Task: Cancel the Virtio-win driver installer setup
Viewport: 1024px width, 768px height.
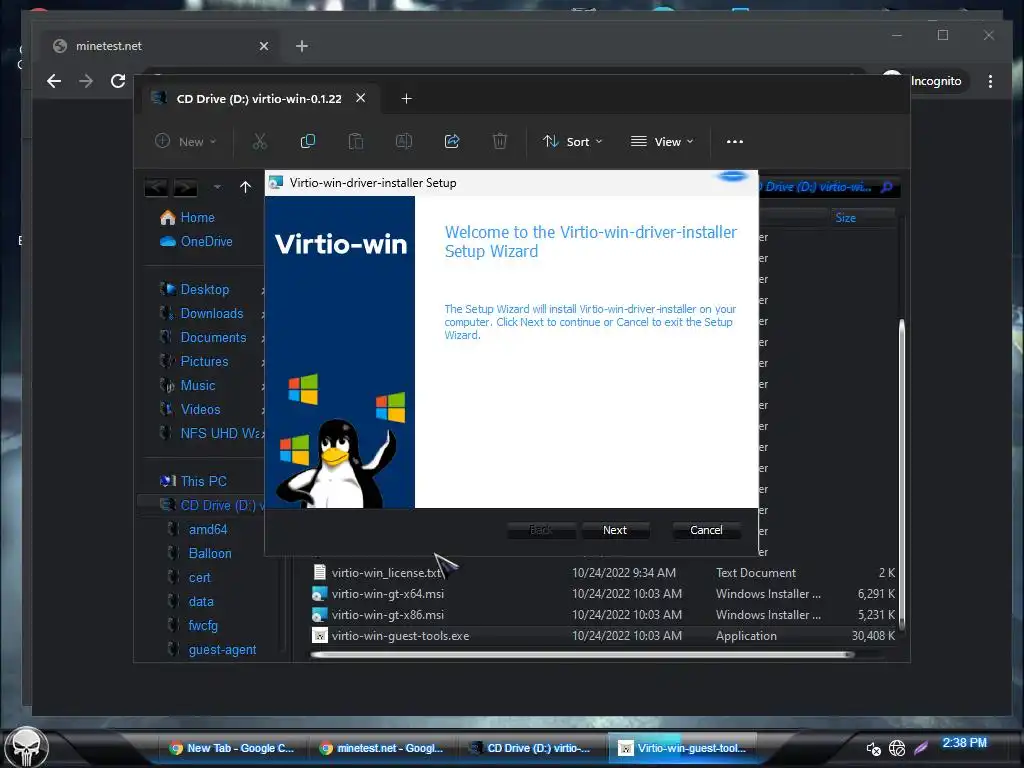Action: click(706, 530)
